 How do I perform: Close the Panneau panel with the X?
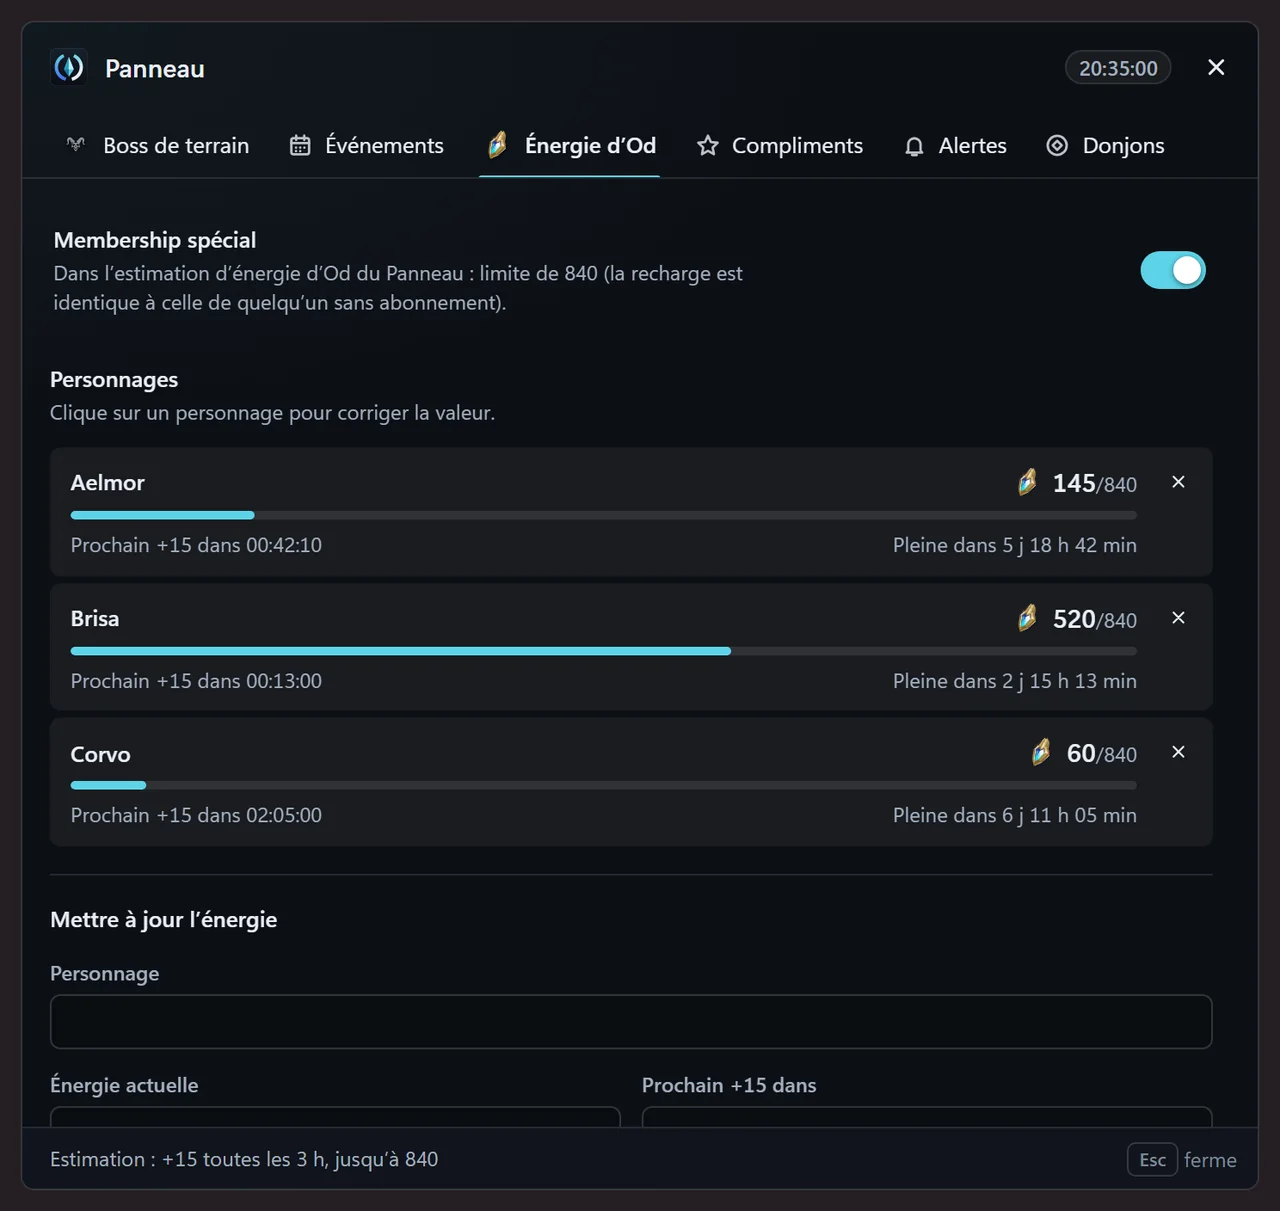(x=1216, y=67)
